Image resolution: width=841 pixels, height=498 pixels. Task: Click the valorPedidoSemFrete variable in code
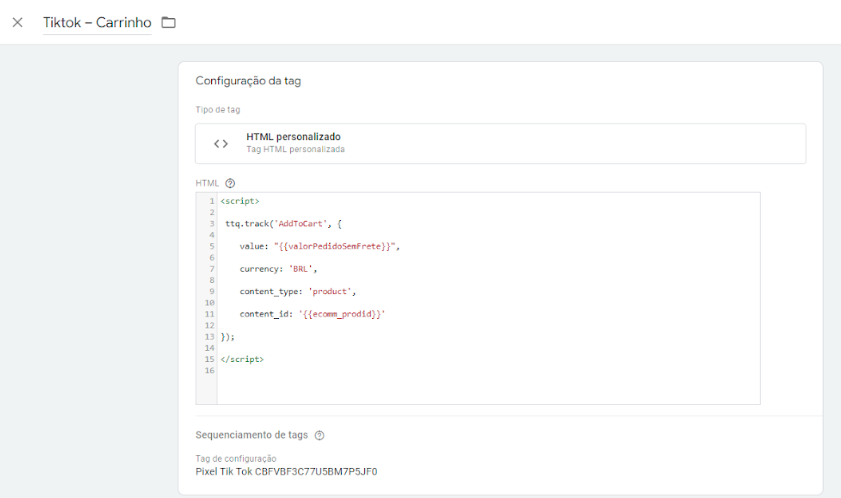337,246
